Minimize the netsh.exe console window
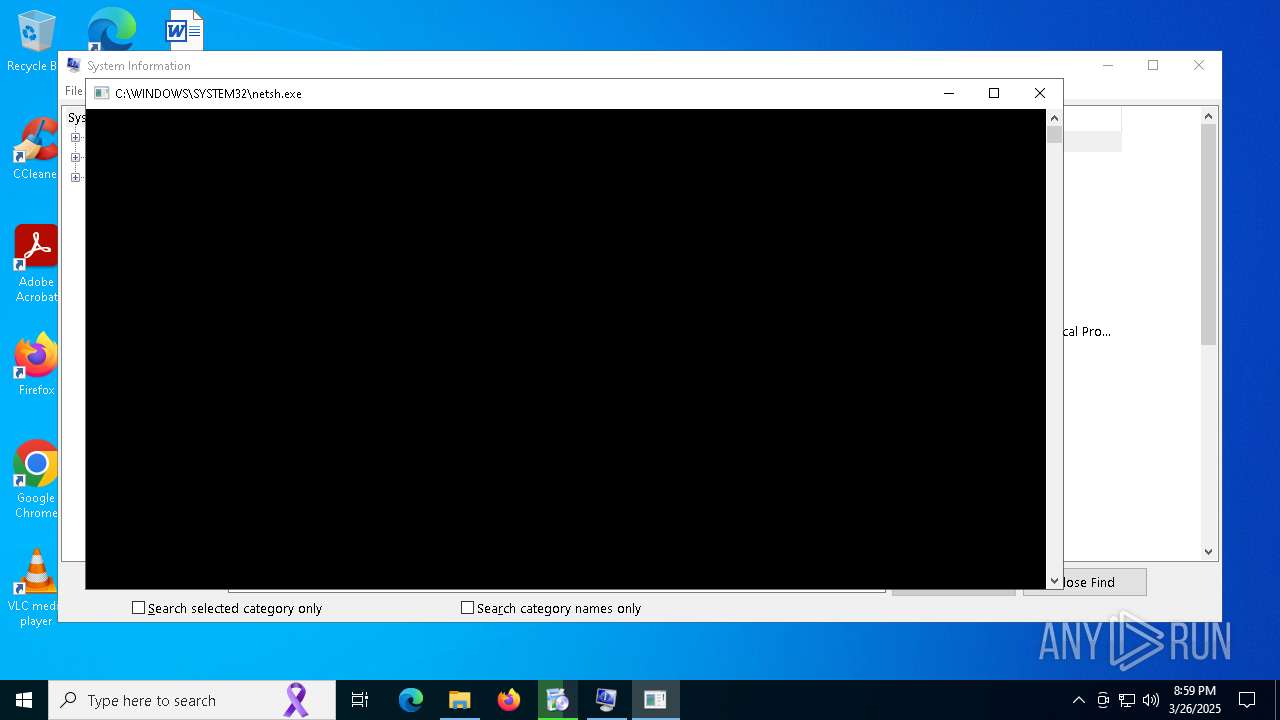This screenshot has width=1280, height=720. tap(948, 93)
